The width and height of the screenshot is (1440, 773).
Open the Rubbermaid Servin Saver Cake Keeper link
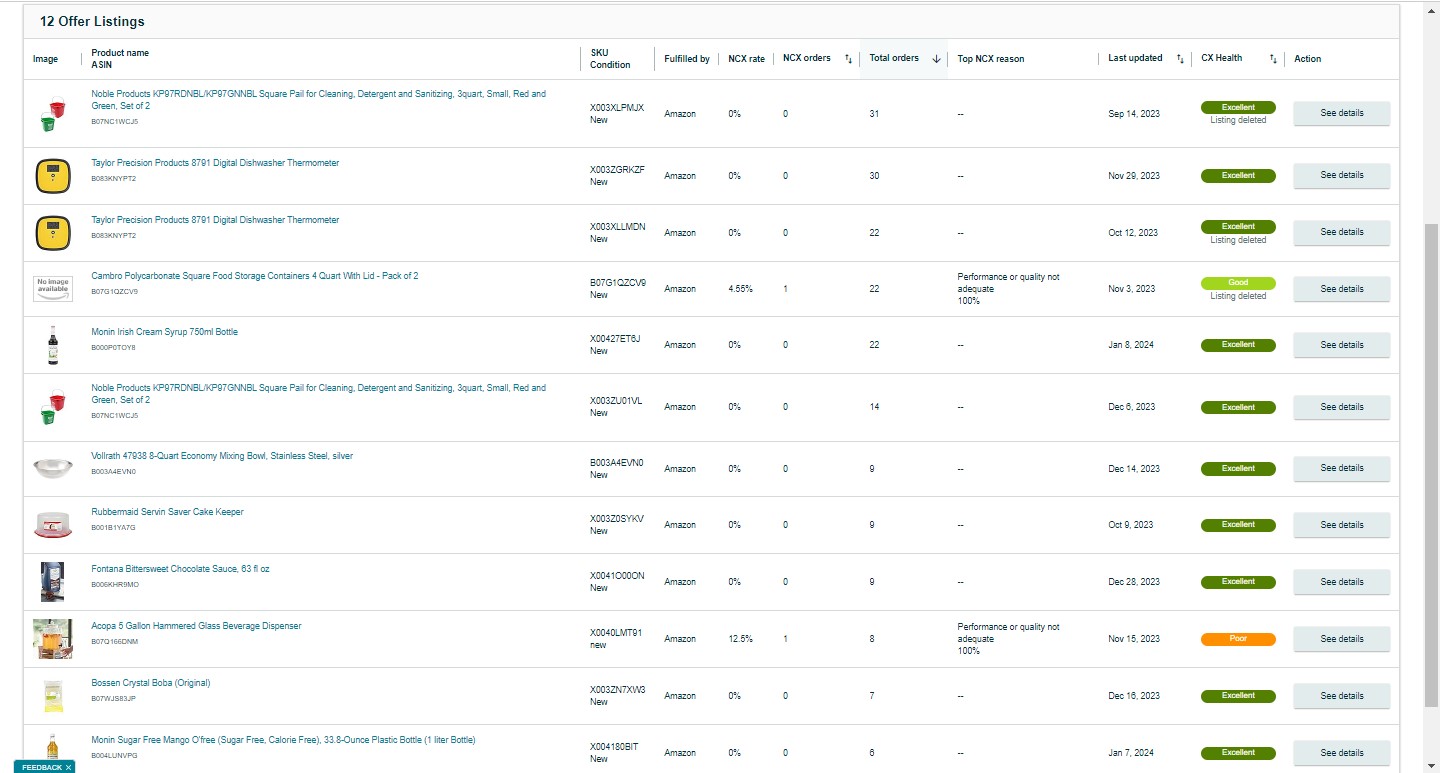coord(167,512)
